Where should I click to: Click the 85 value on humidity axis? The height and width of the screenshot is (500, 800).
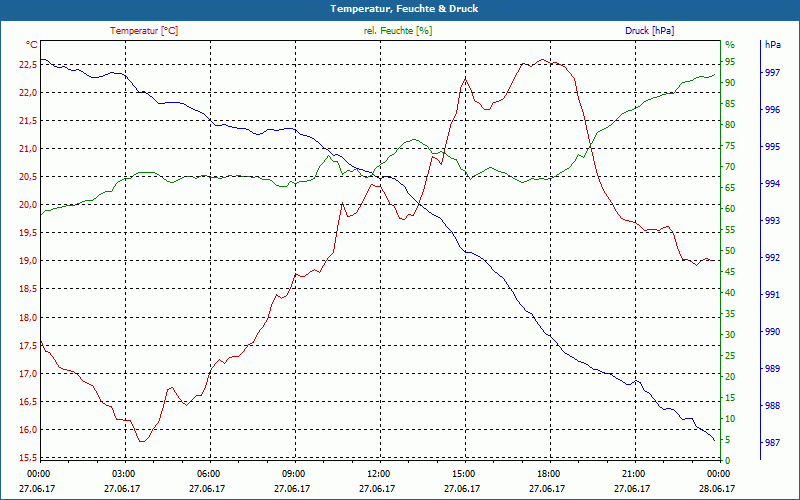[731, 104]
